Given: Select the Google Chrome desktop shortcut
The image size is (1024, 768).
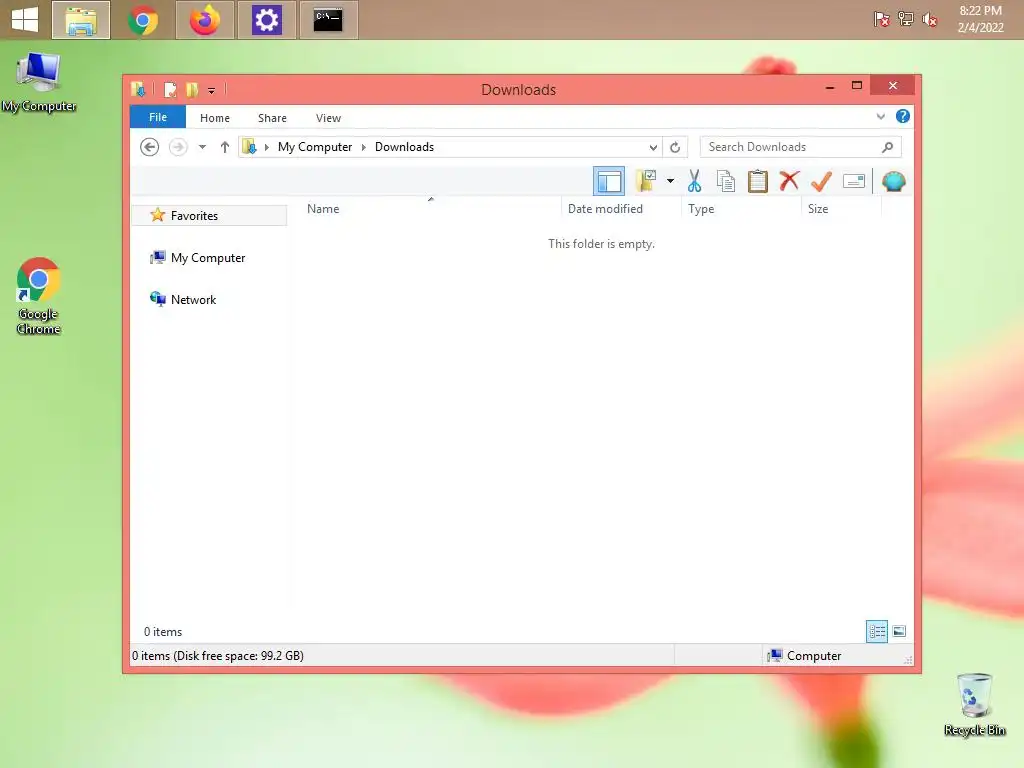Looking at the screenshot, I should coord(39,296).
